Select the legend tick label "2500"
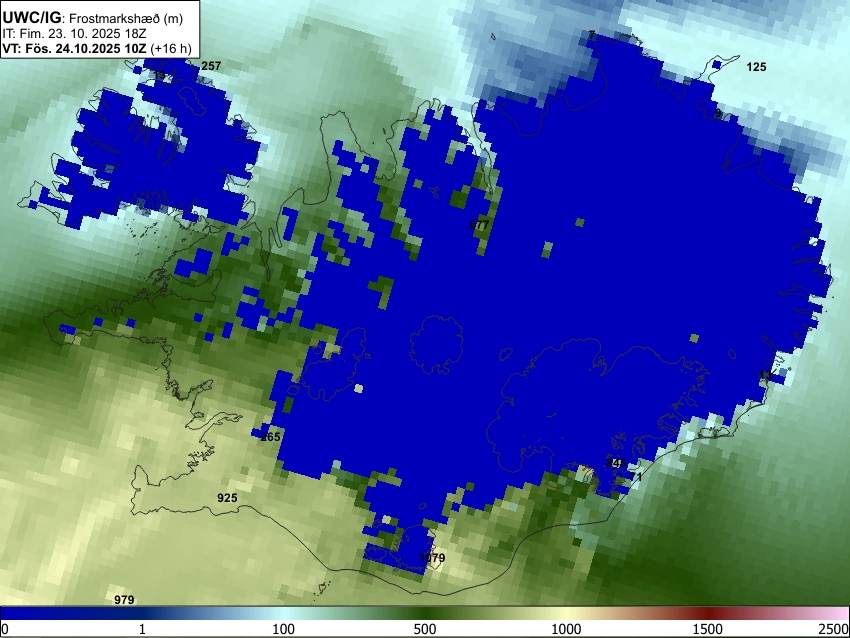850x638 pixels. (x=835, y=629)
